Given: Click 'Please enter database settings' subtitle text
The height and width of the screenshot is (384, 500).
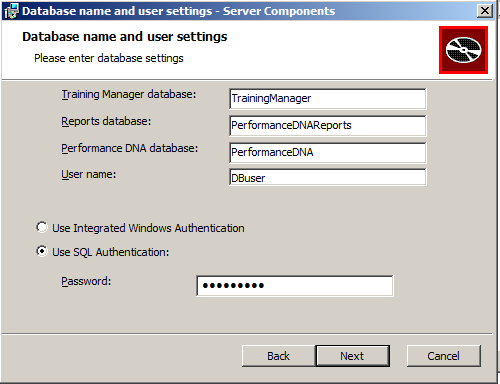Looking at the screenshot, I should [109, 58].
